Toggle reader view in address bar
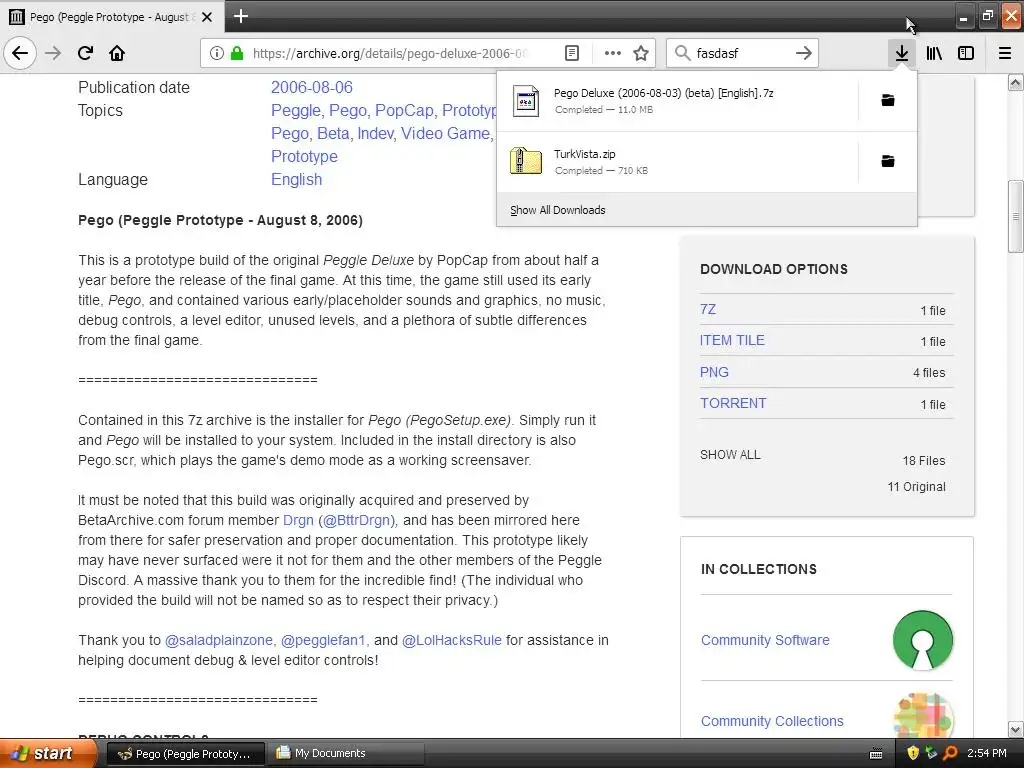Image resolution: width=1024 pixels, height=768 pixels. pyautogui.click(x=571, y=53)
